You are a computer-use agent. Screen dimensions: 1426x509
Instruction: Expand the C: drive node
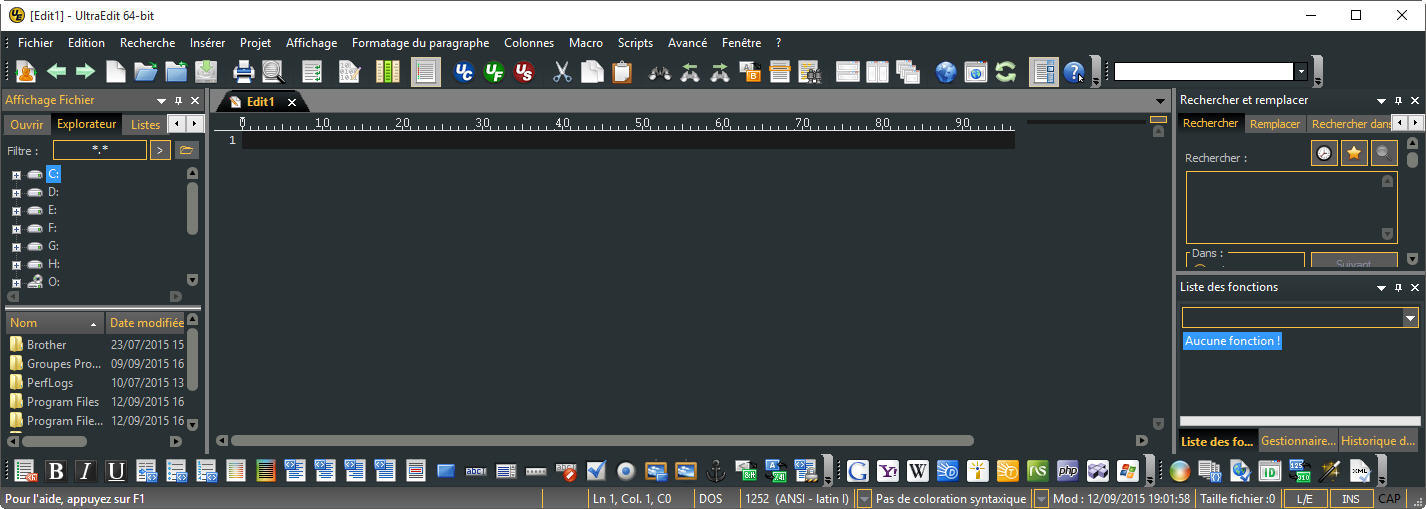point(16,175)
